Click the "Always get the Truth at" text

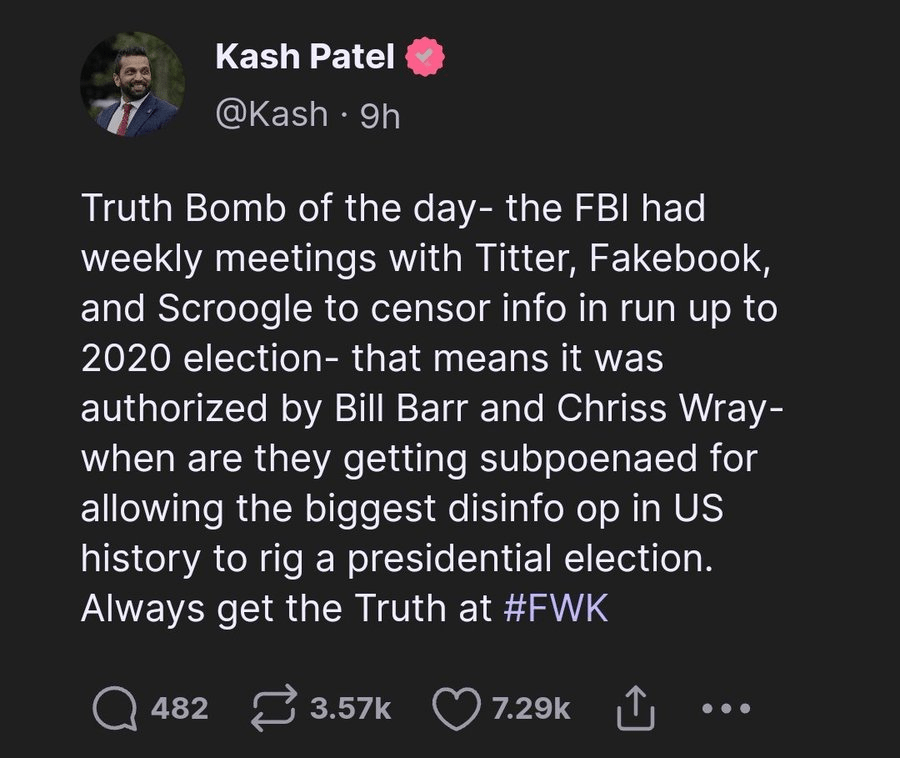pyautogui.click(x=287, y=607)
